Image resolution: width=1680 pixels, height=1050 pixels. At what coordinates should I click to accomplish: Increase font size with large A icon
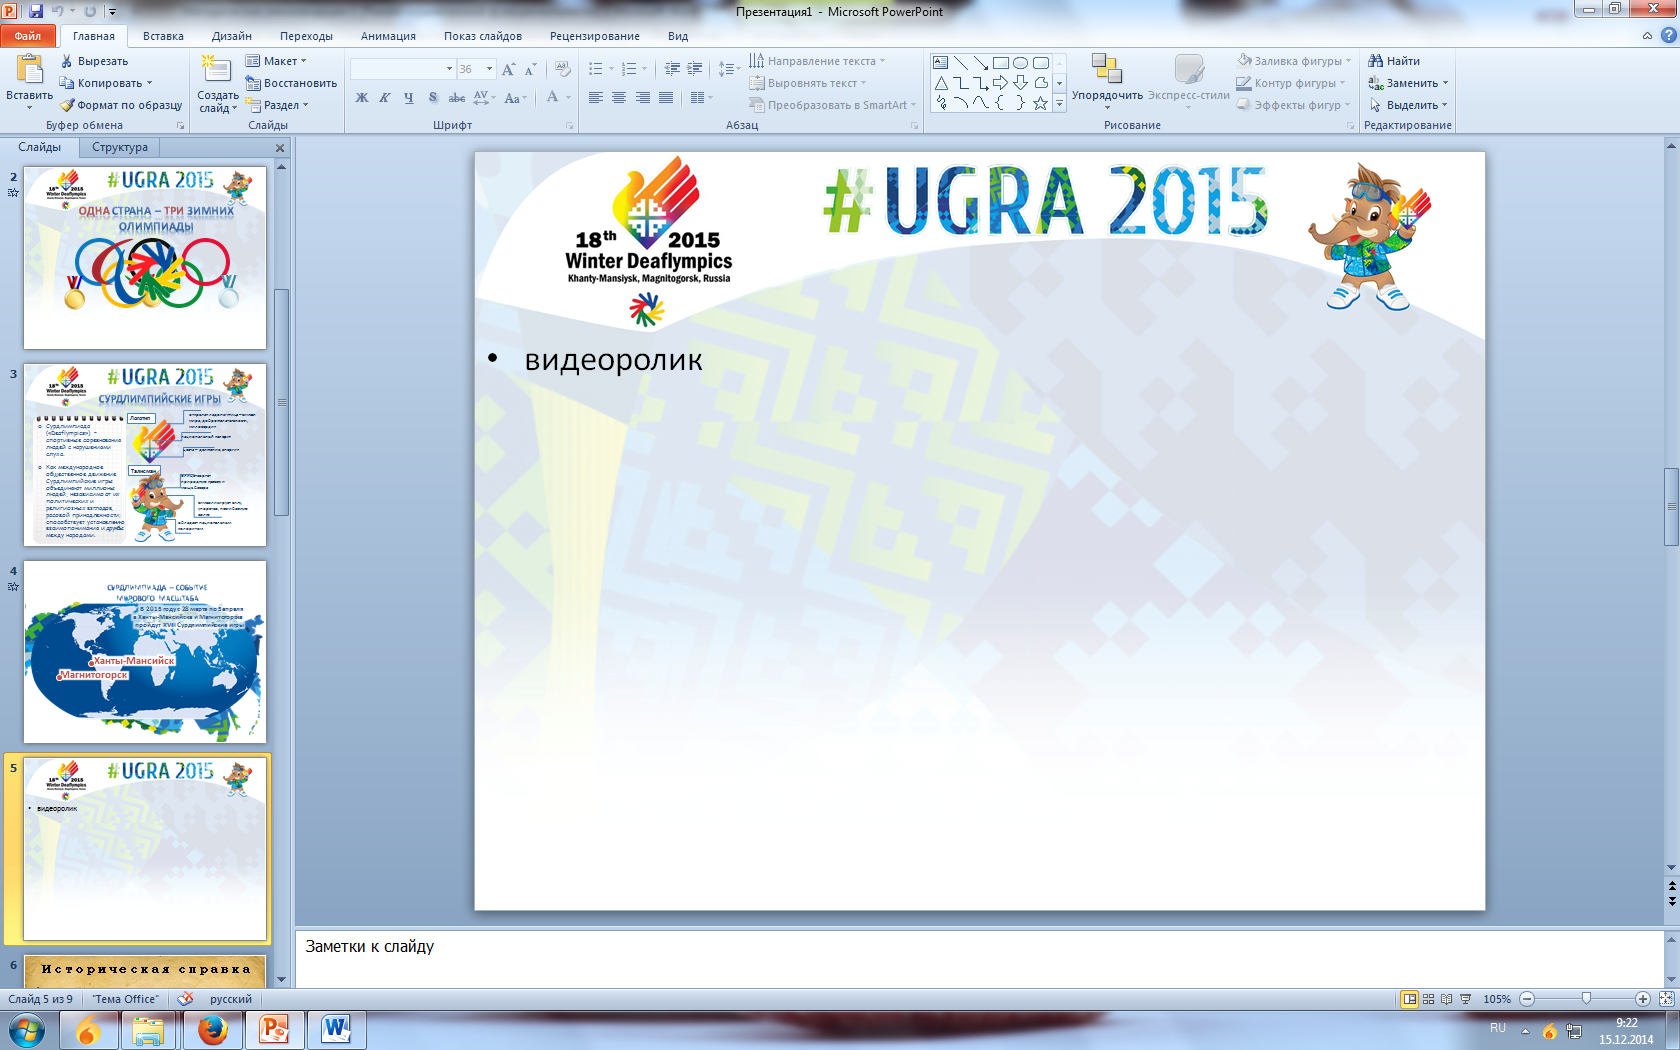click(509, 69)
